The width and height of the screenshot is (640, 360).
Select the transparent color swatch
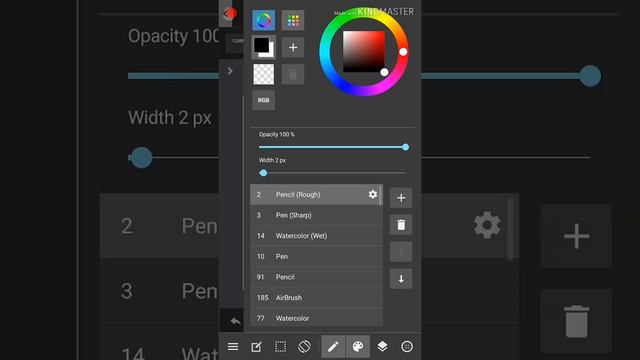[264, 74]
